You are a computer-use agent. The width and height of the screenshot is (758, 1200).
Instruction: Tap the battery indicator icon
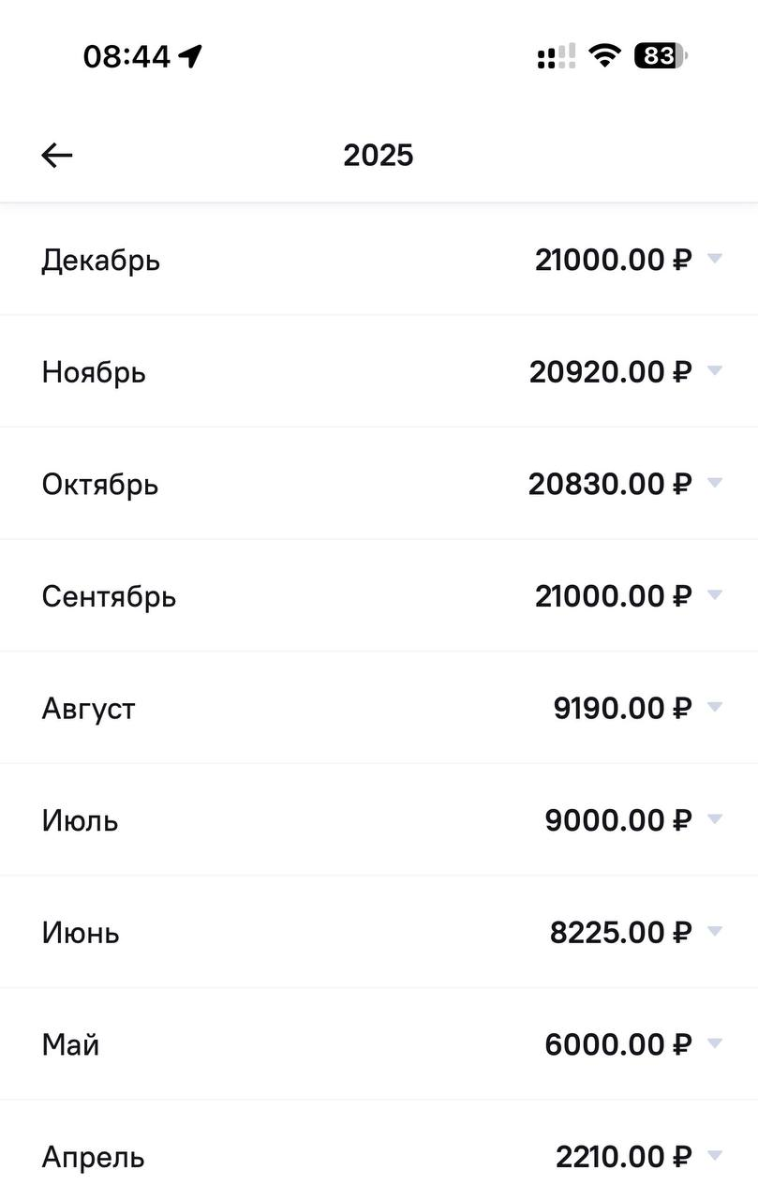[661, 57]
